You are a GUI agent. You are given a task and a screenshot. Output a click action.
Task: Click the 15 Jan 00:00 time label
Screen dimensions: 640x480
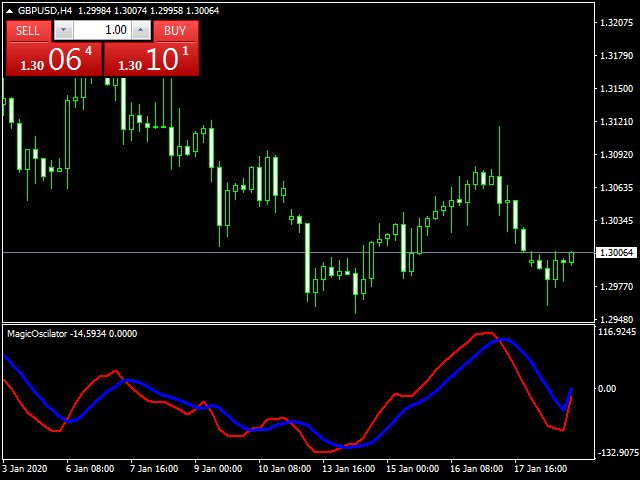(x=413, y=469)
